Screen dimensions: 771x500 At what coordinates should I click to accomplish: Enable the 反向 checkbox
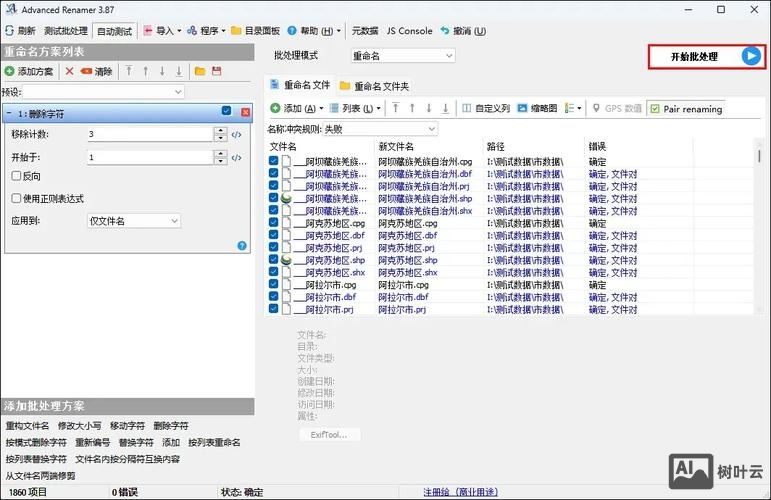tap(16, 176)
